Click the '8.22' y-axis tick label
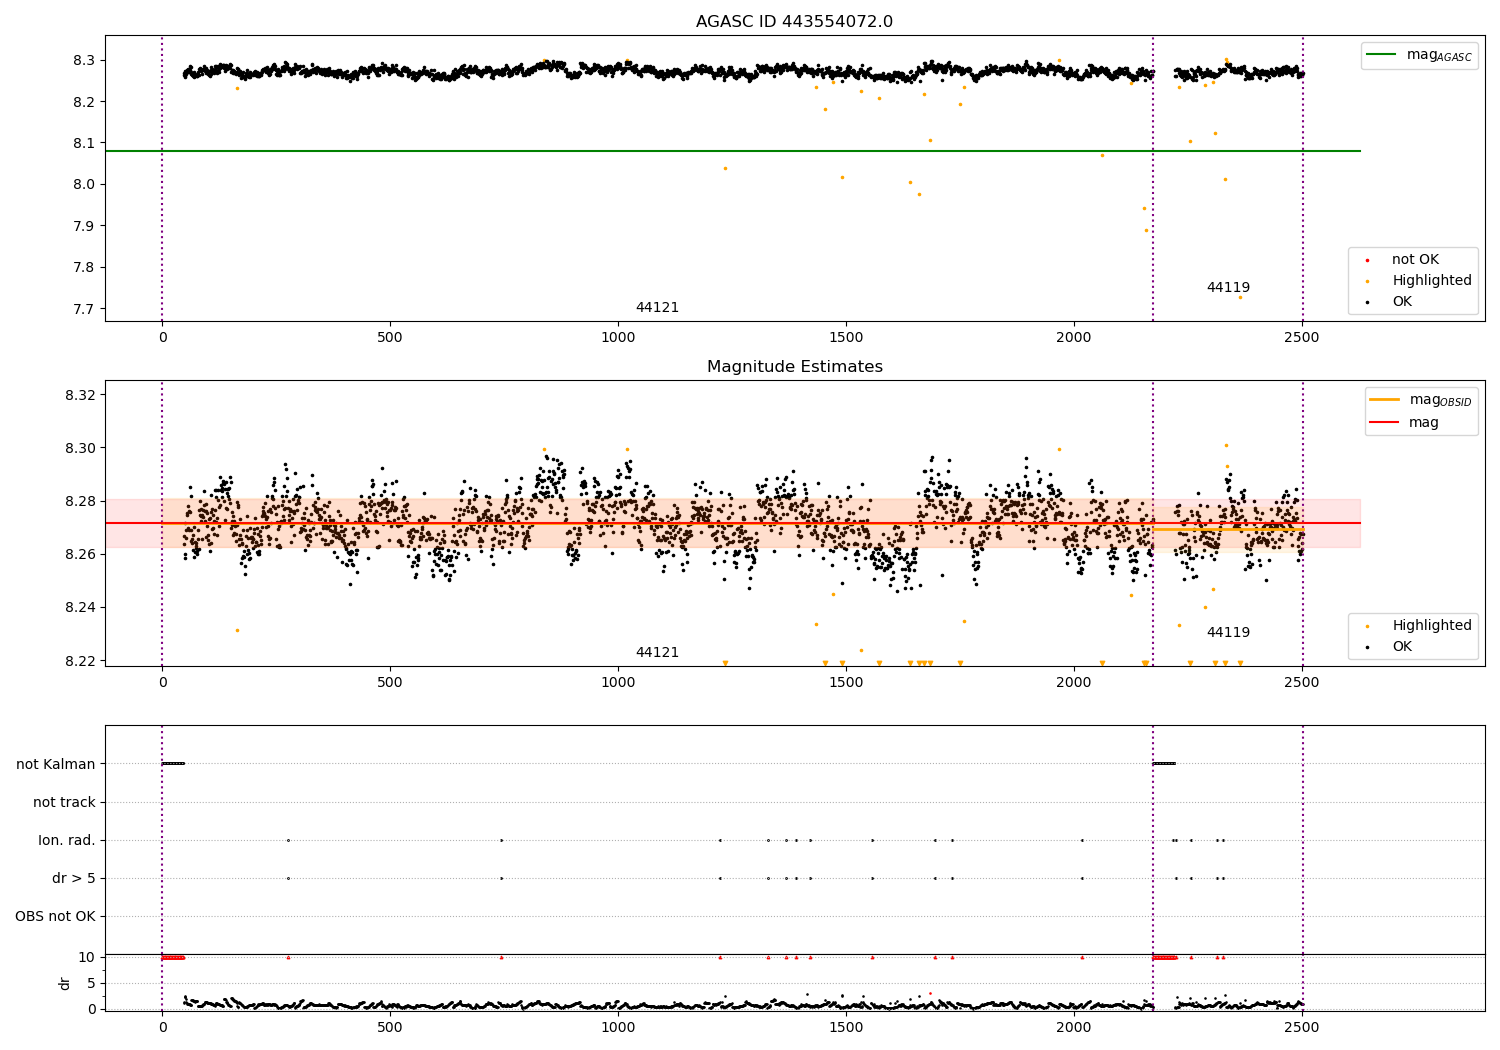Viewport: 1500px width, 1050px height. 82,661
